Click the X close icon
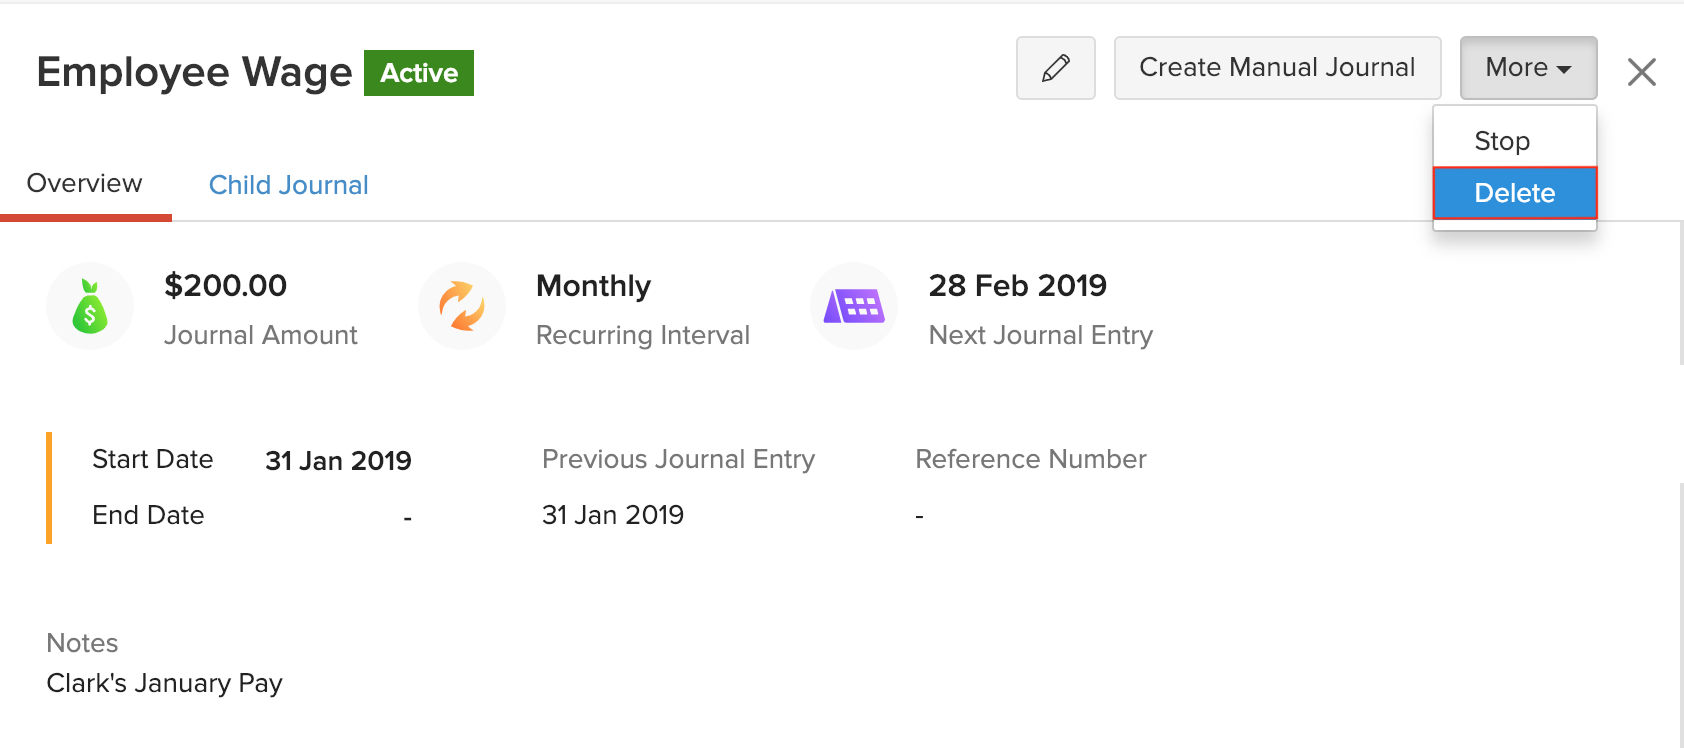Screen dimensions: 1684x748 click(1641, 71)
